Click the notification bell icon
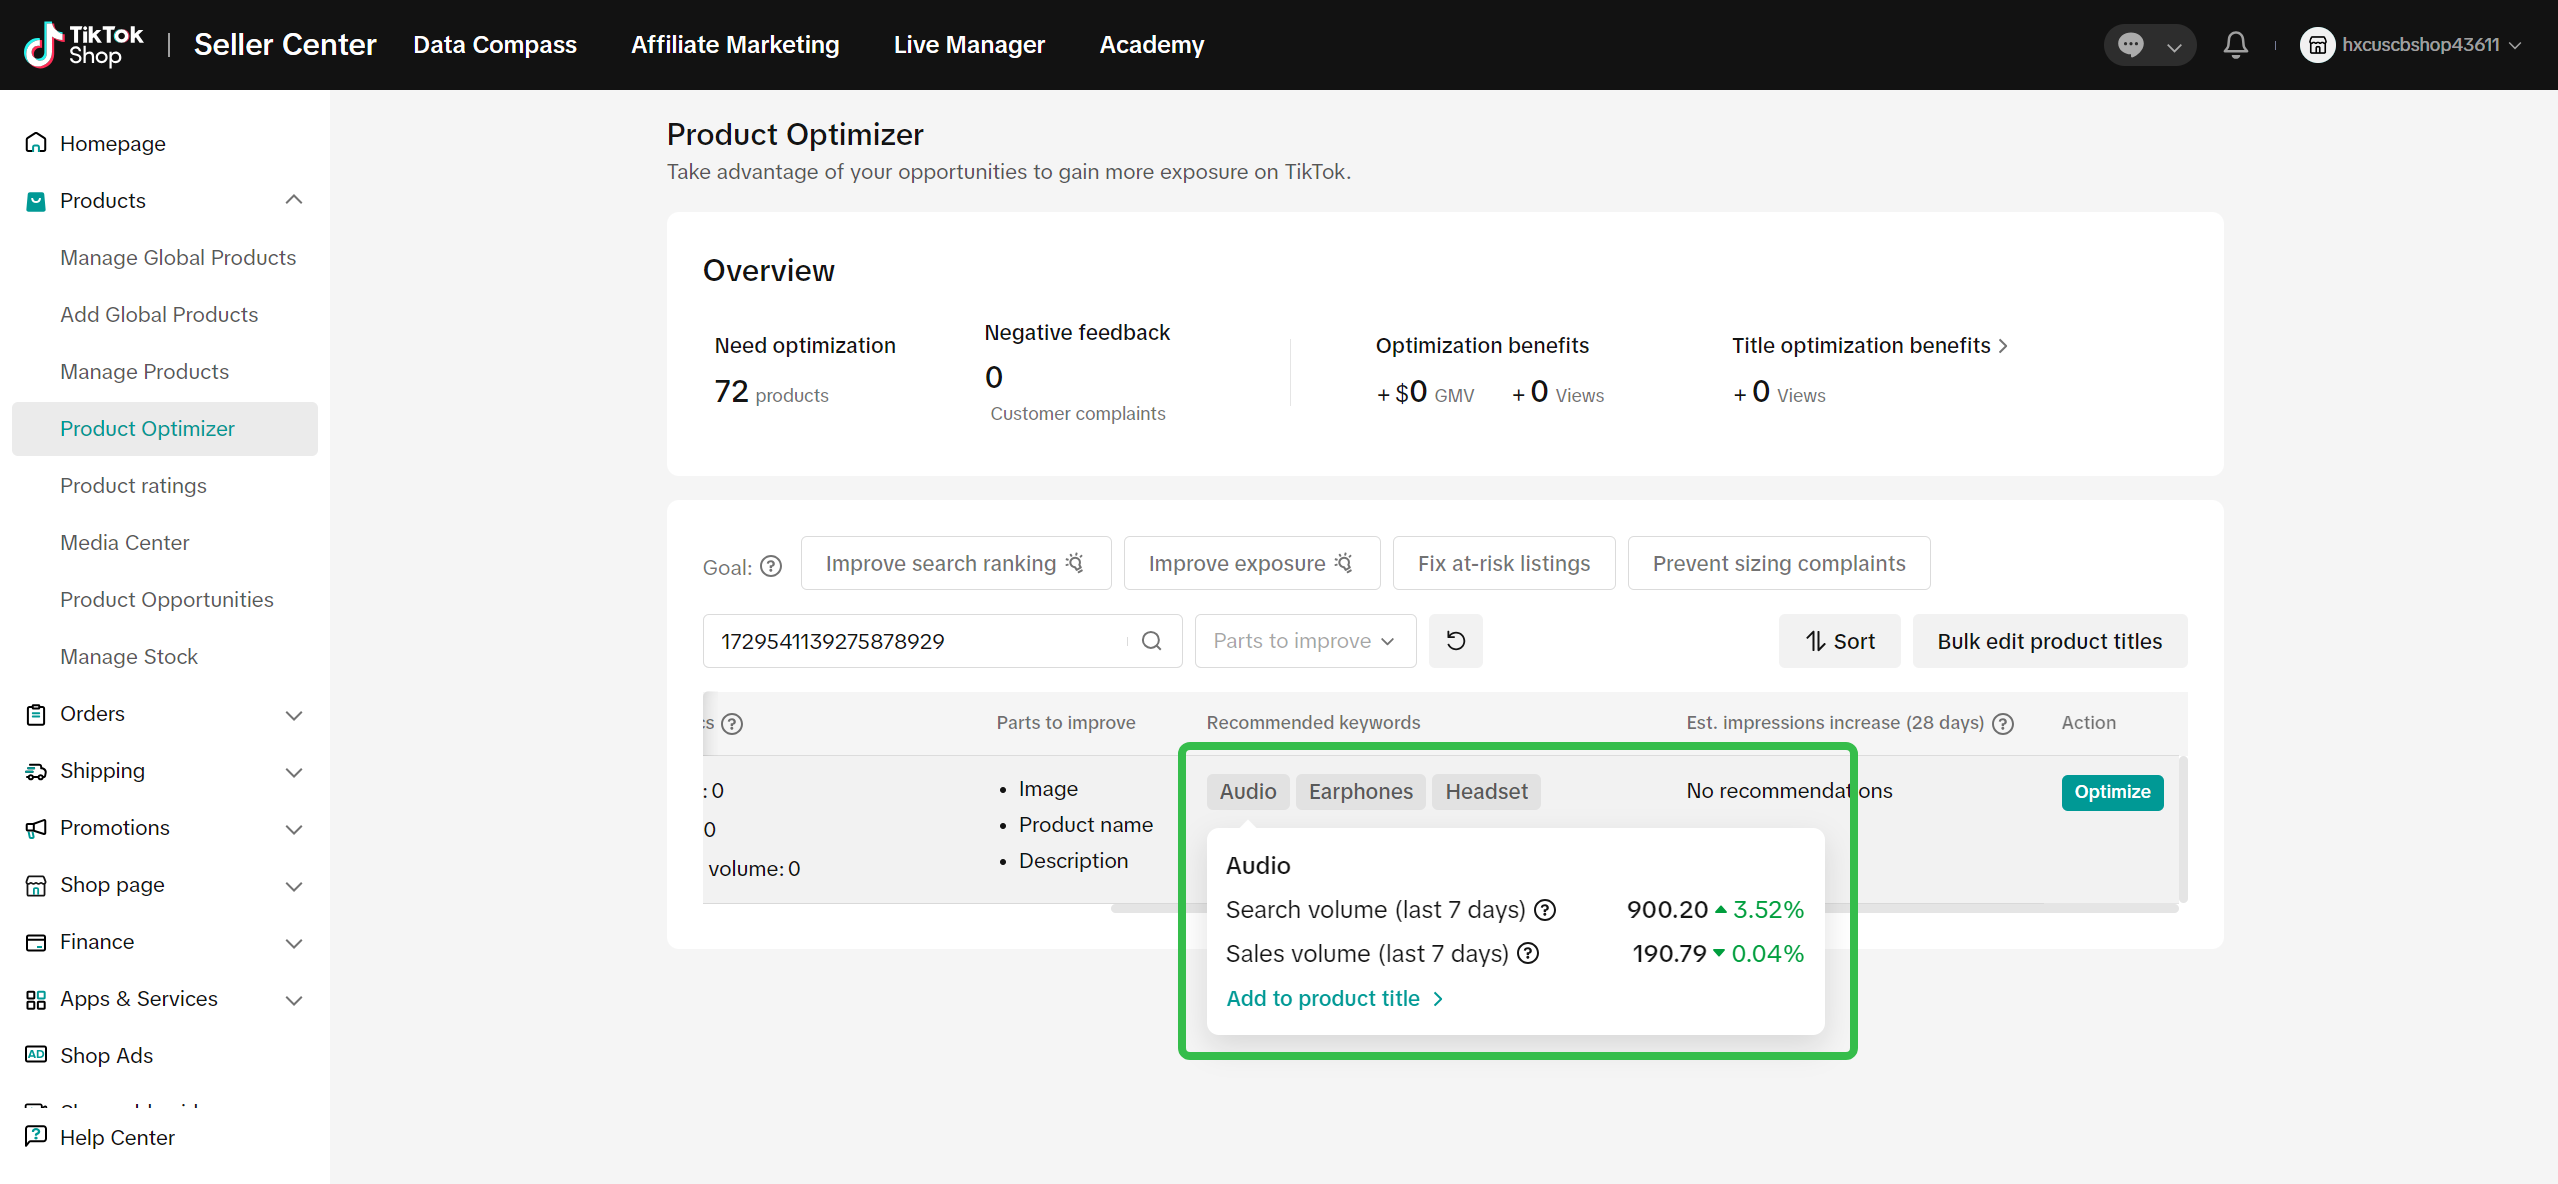2558x1184 pixels. click(x=2235, y=45)
